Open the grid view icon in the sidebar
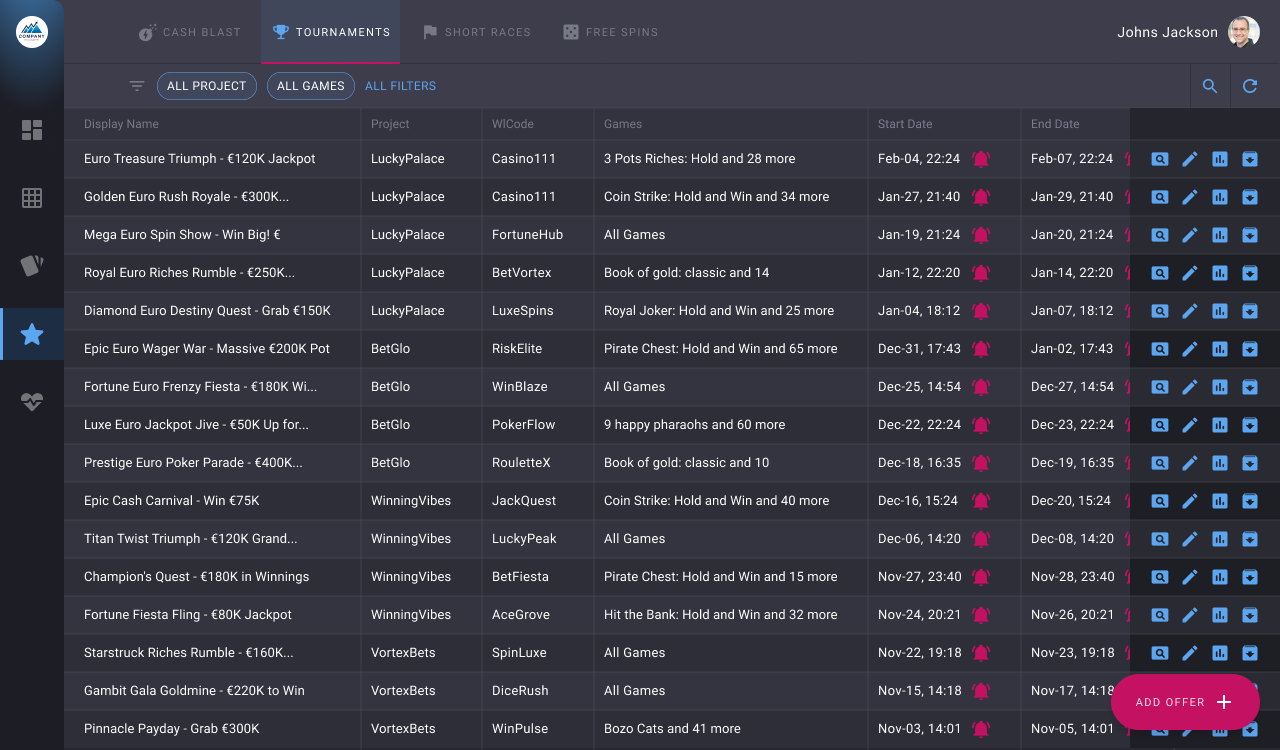 click(32, 198)
